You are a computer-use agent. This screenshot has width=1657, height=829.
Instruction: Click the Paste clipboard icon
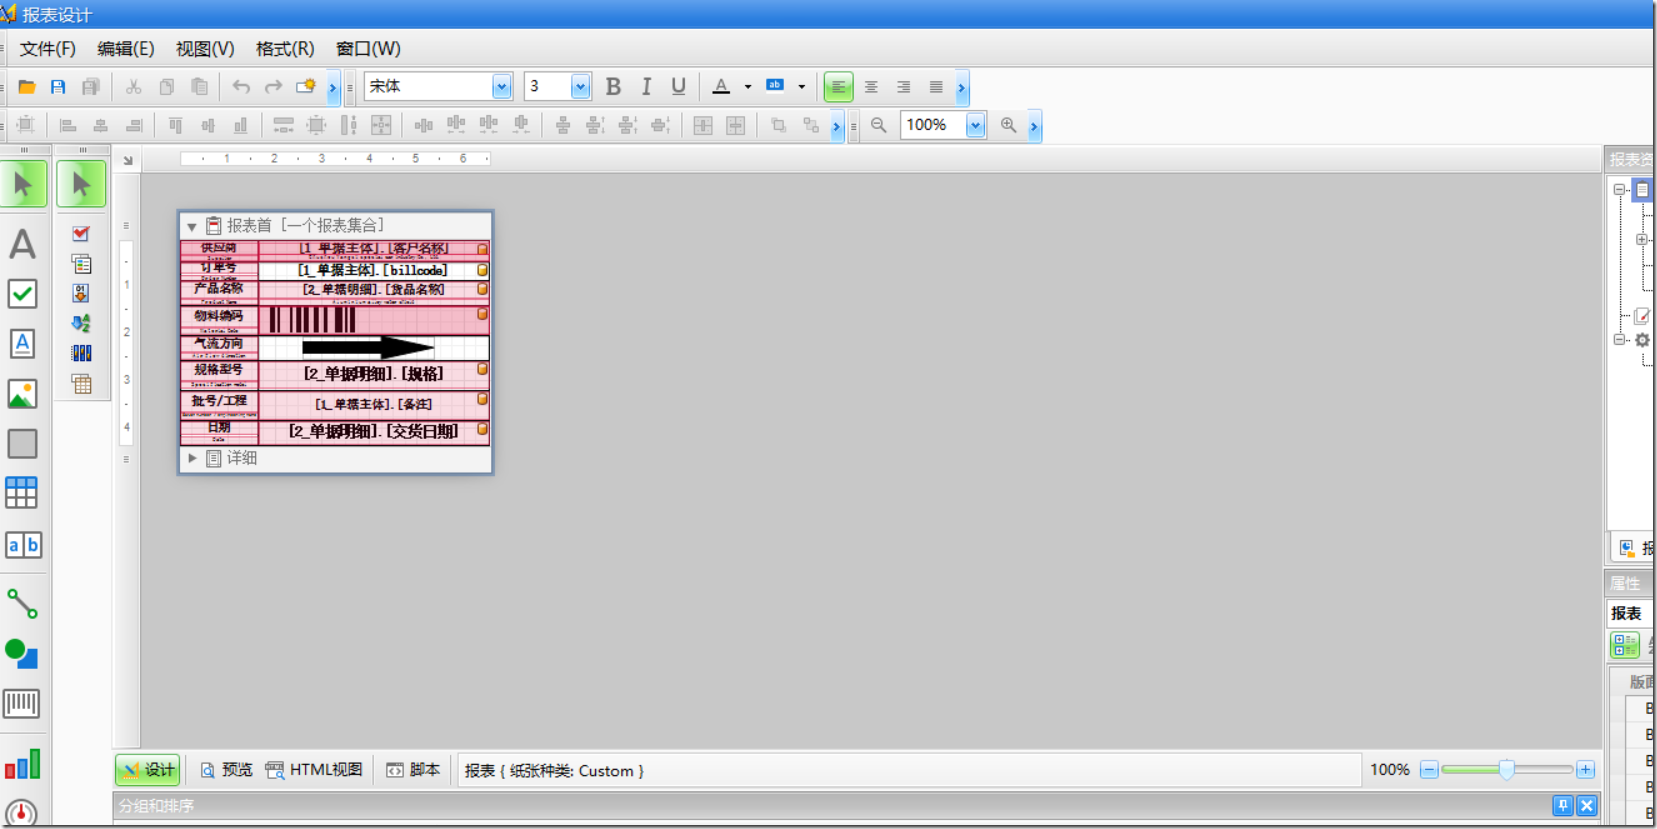(x=199, y=87)
